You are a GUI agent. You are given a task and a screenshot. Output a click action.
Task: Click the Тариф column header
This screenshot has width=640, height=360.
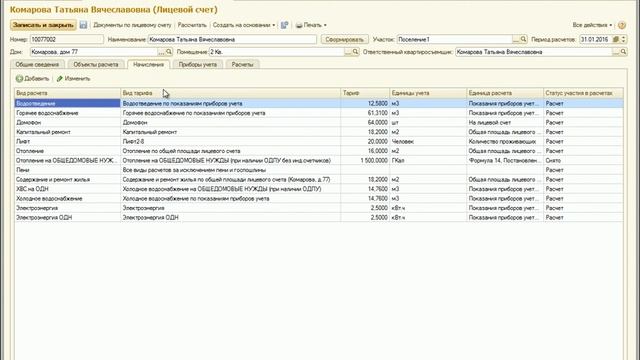click(x=365, y=93)
